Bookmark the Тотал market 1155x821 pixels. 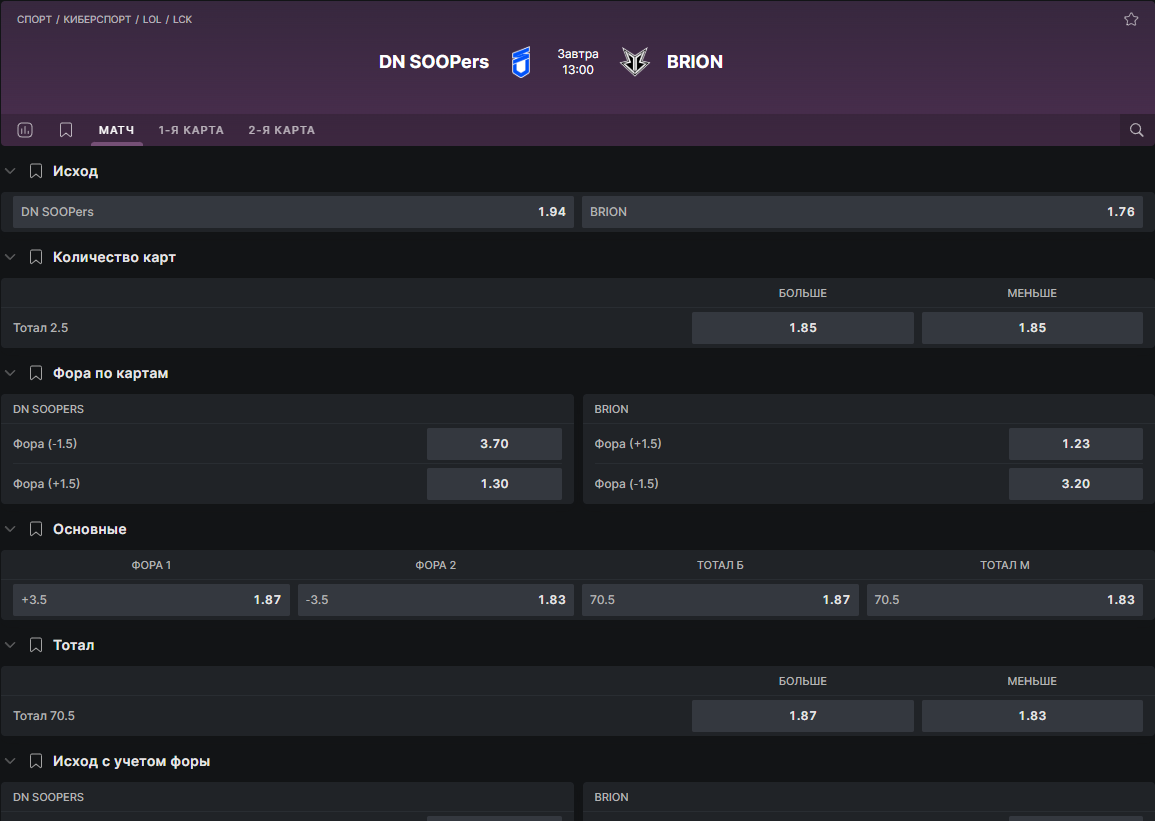coord(35,645)
